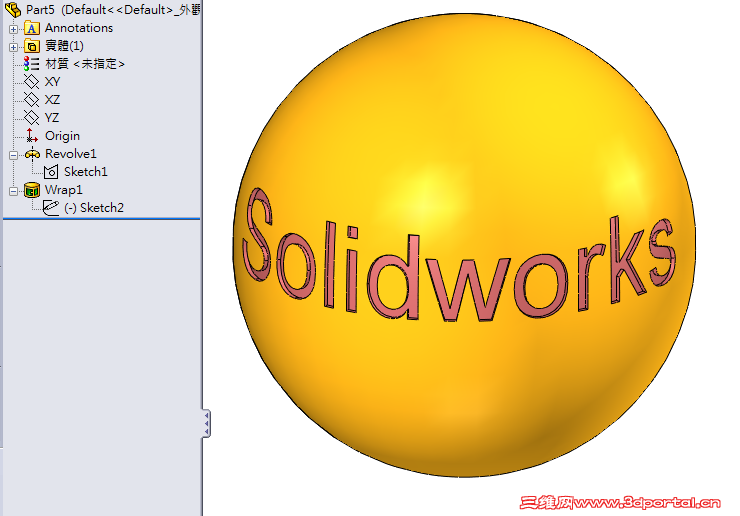Expand the Annotations folder
This screenshot has width=740, height=516.
13,29
